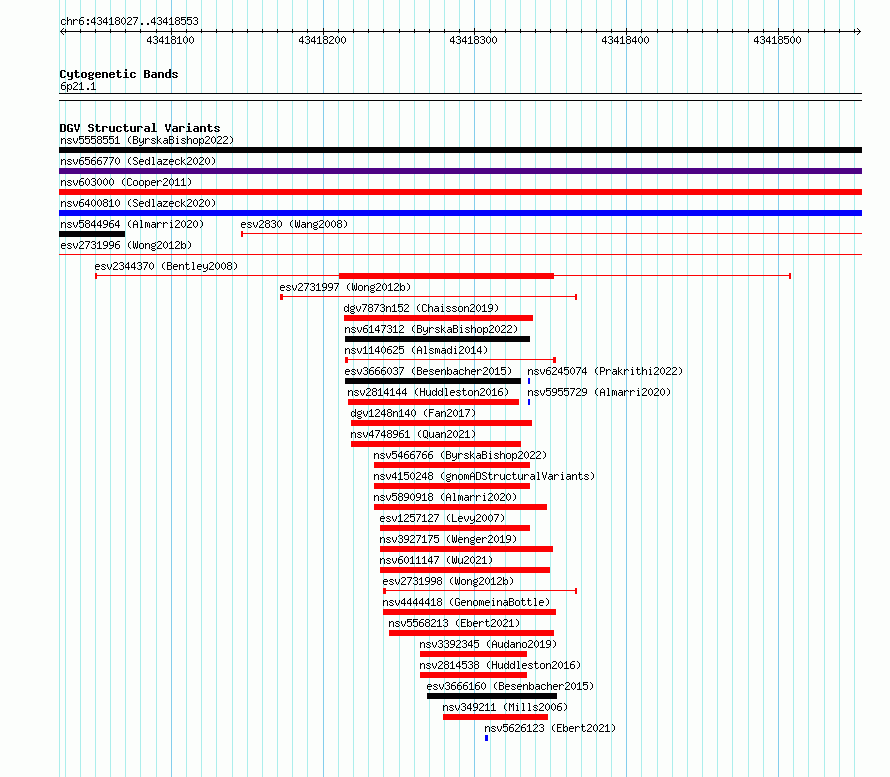Click the black bar under esv3666160
The image size is (890, 777).
click(492, 696)
